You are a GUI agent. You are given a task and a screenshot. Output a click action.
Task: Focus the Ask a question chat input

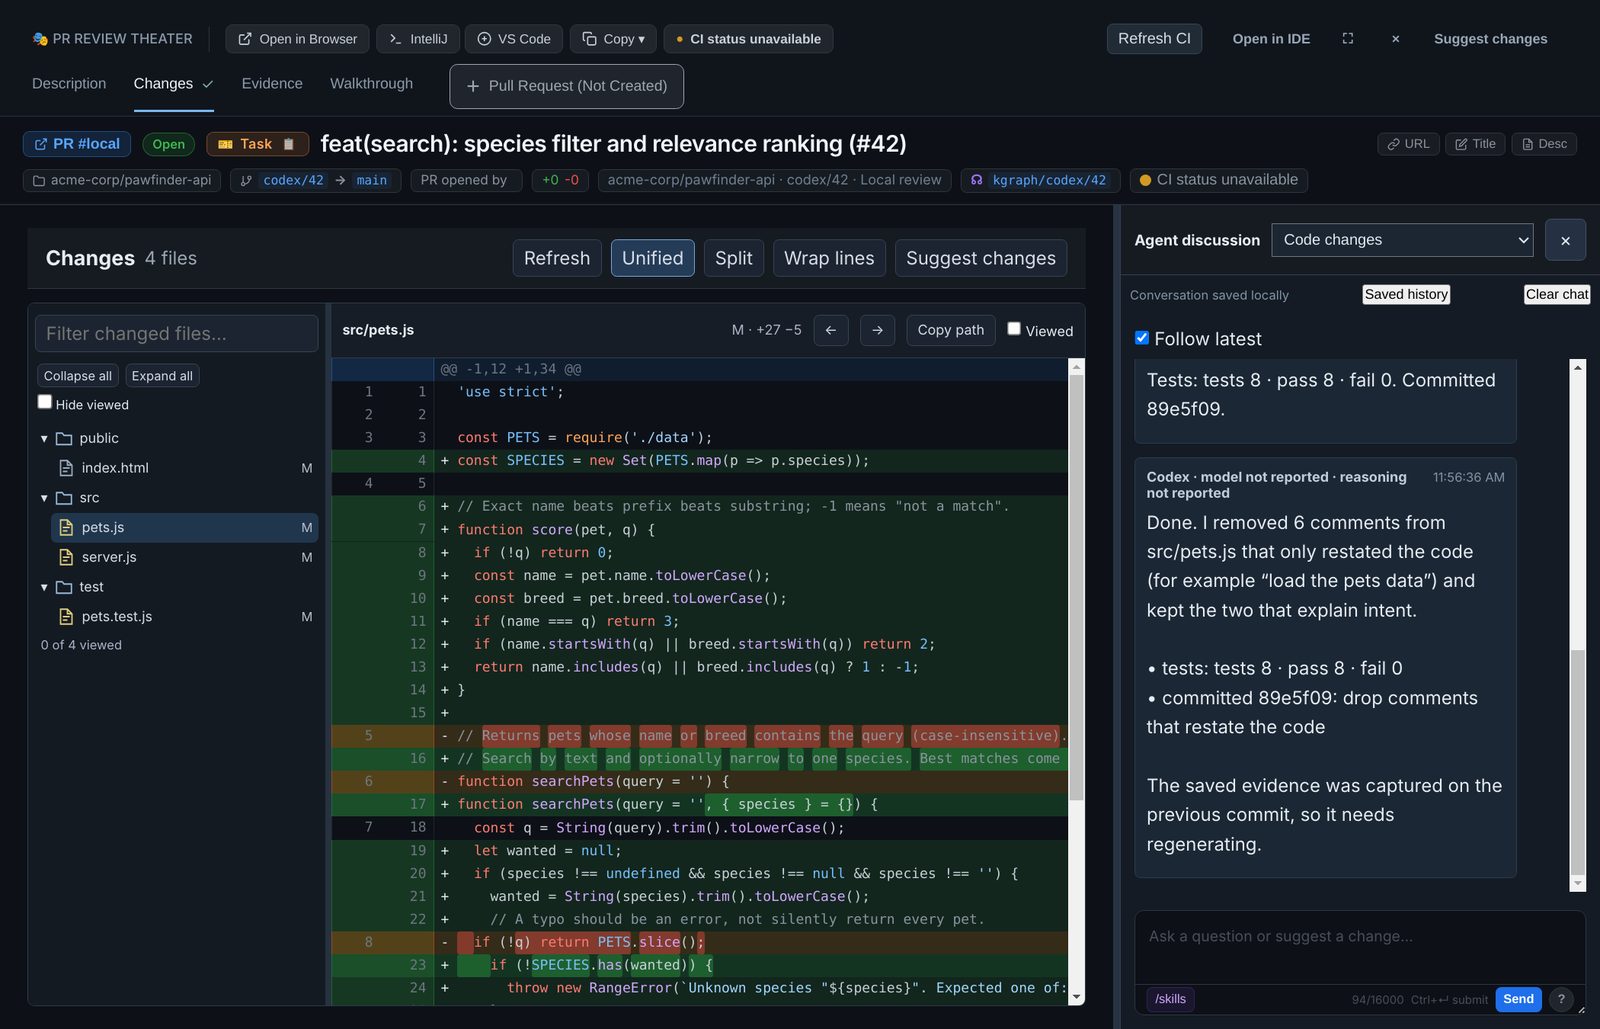[1360, 946]
